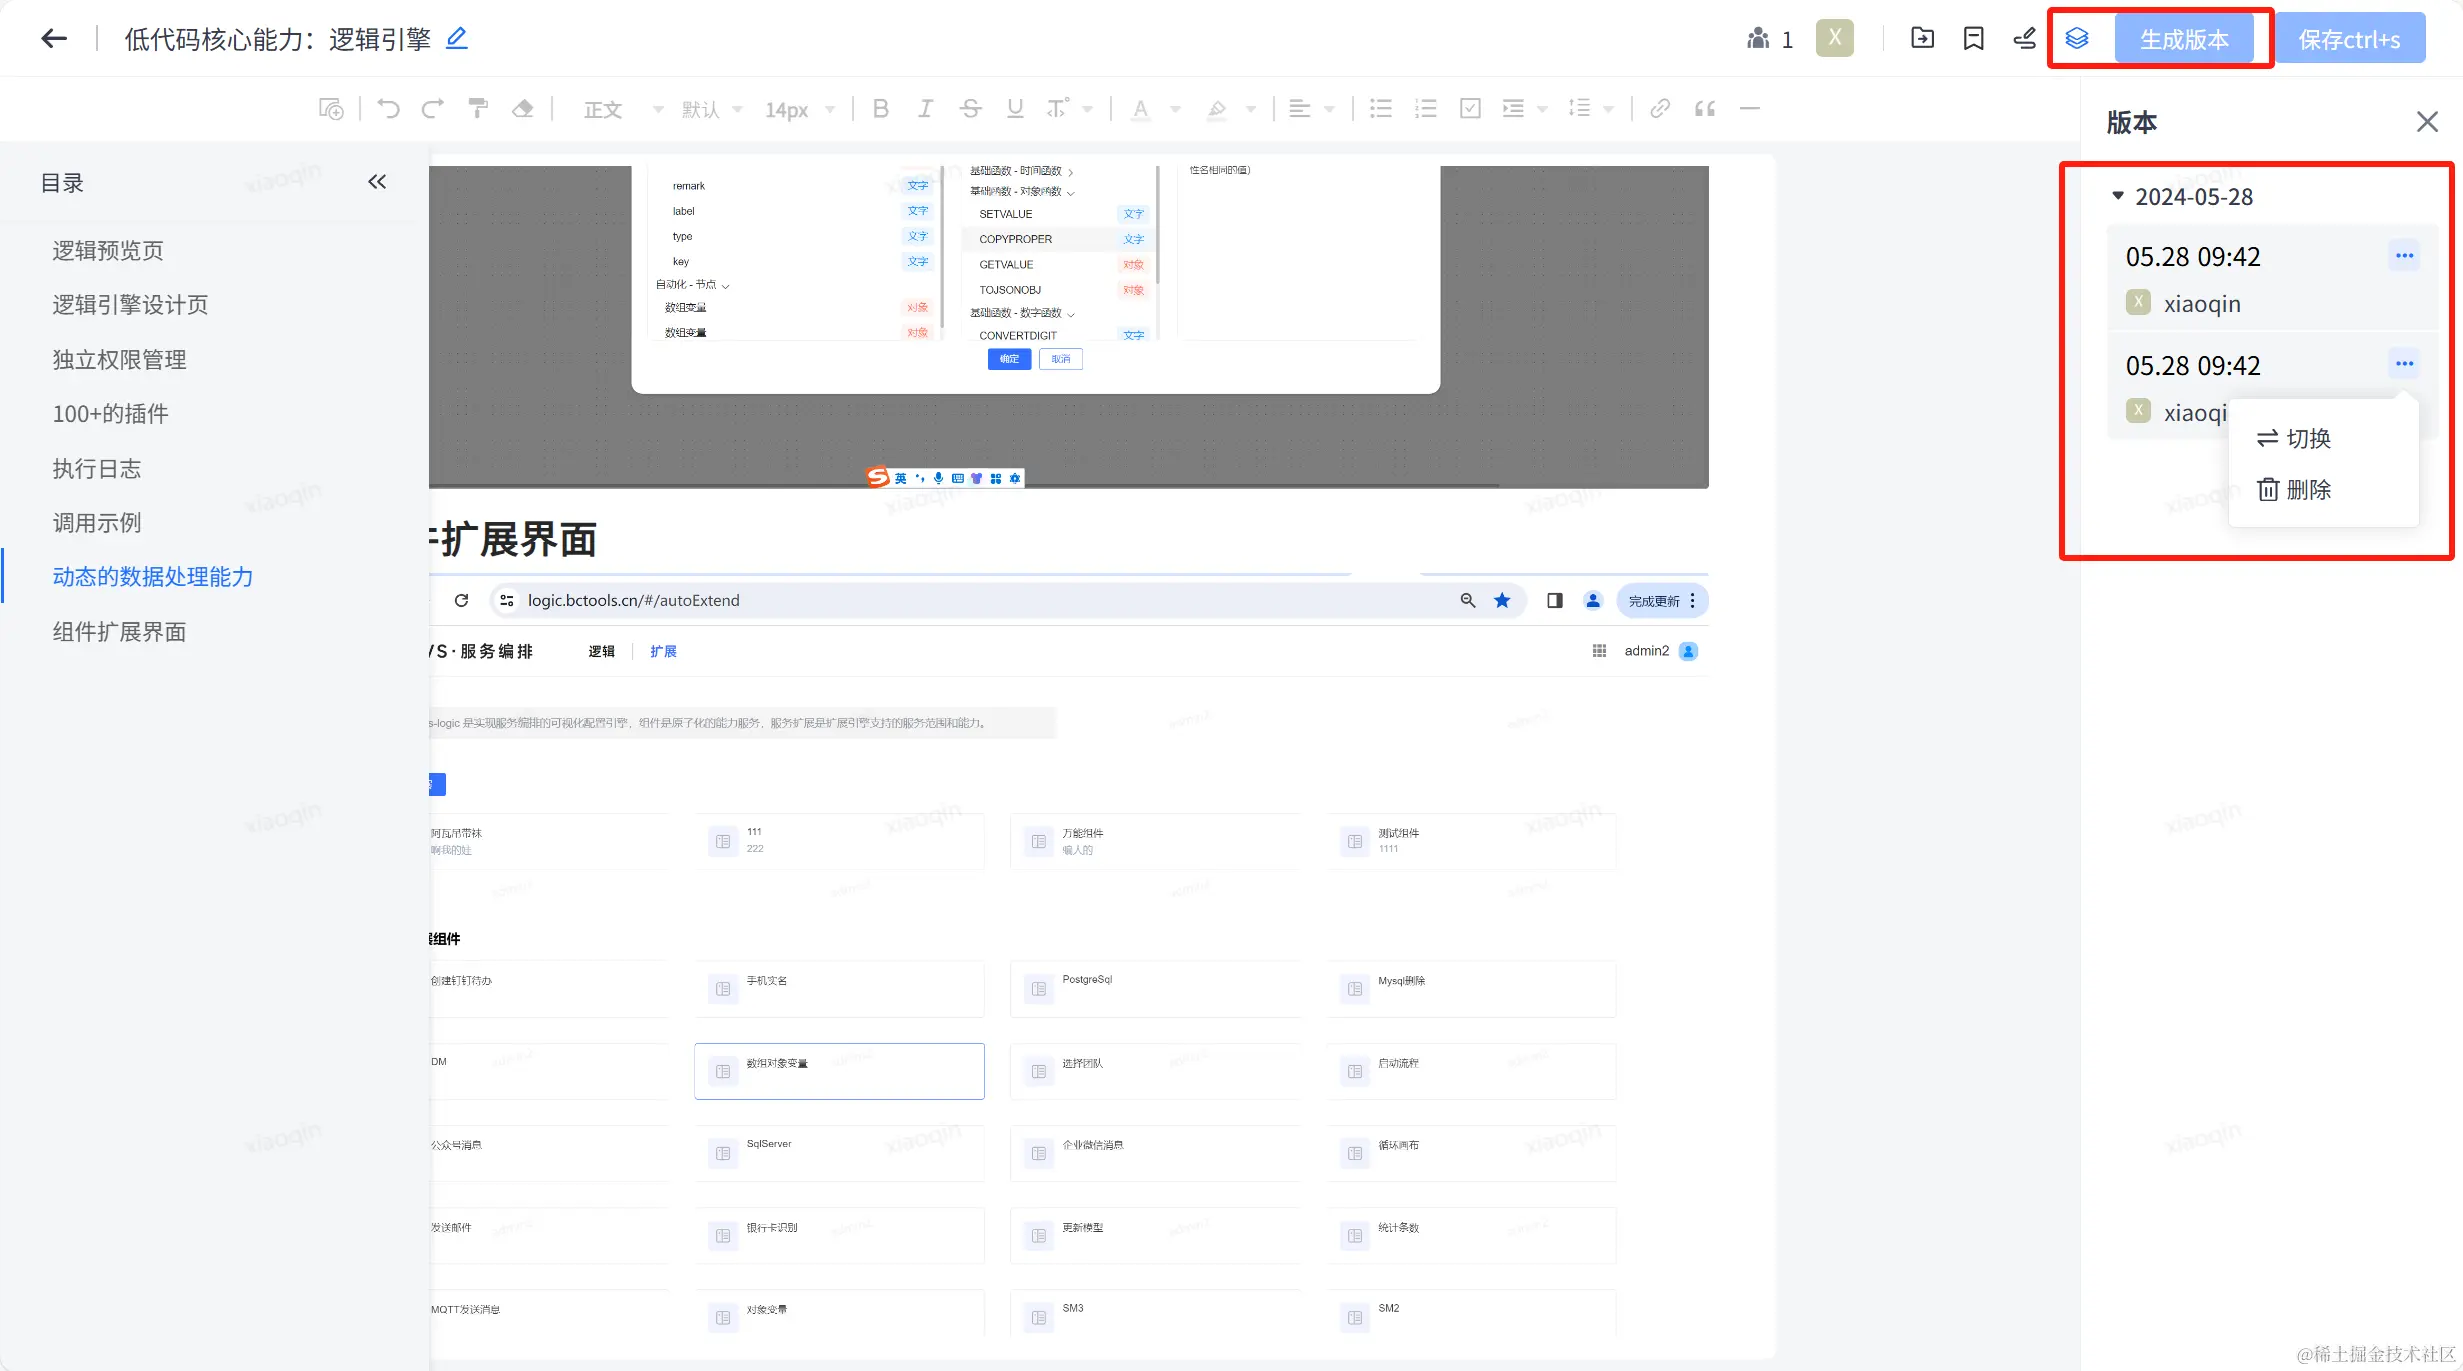Click the insert link icon
The image size is (2463, 1371).
pyautogui.click(x=1660, y=109)
